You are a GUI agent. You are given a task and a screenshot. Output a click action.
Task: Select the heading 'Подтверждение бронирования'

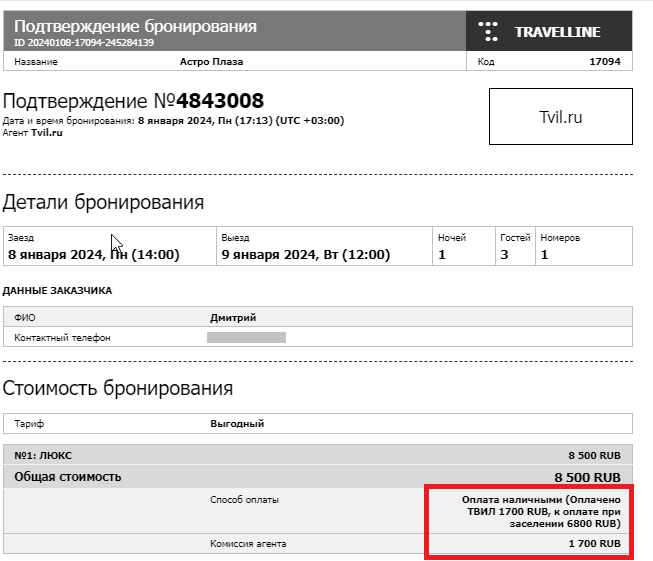[135, 26]
